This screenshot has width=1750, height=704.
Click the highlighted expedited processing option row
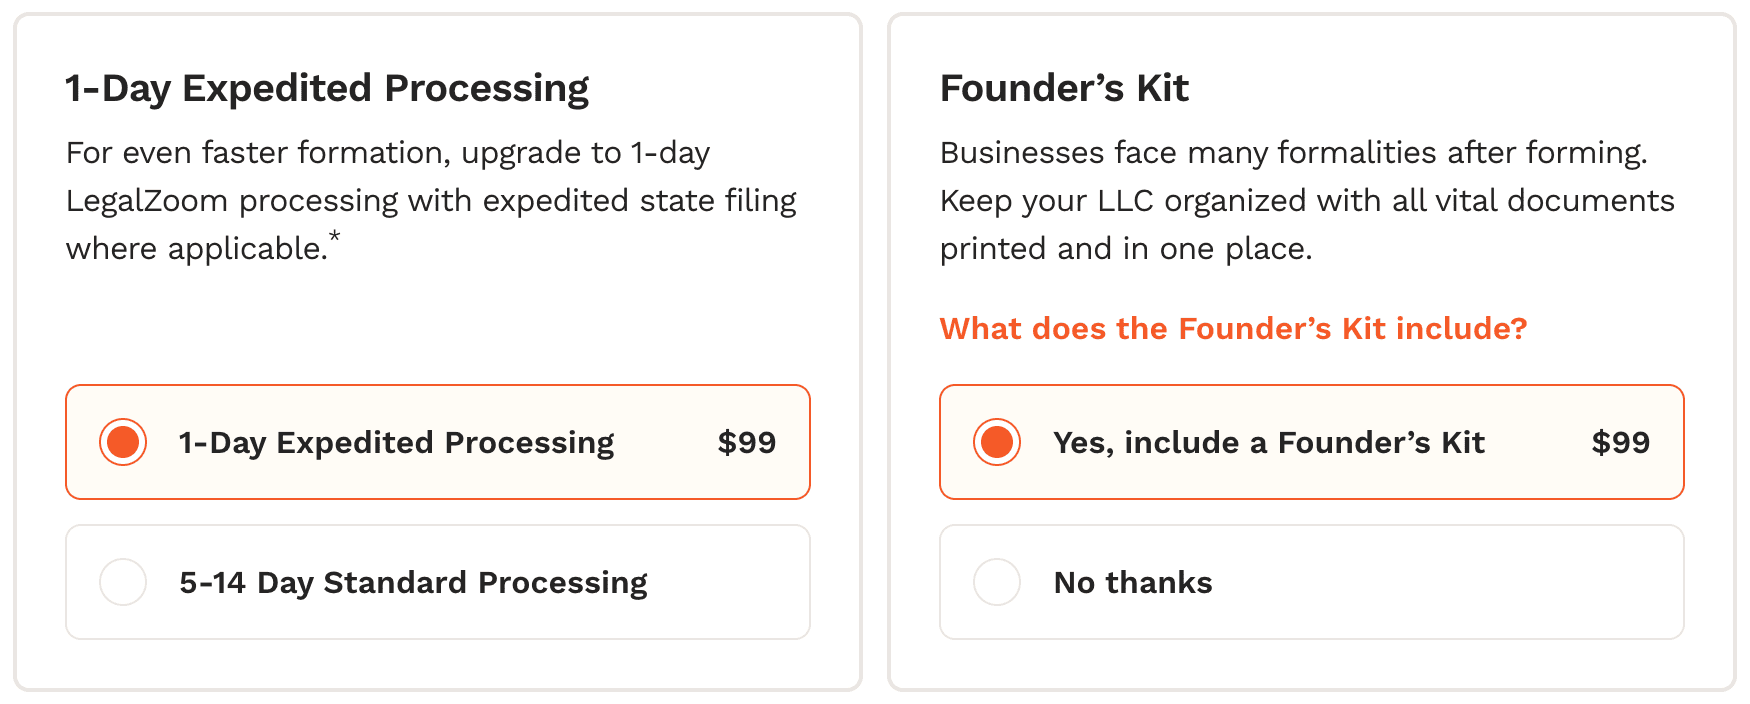pos(437,442)
